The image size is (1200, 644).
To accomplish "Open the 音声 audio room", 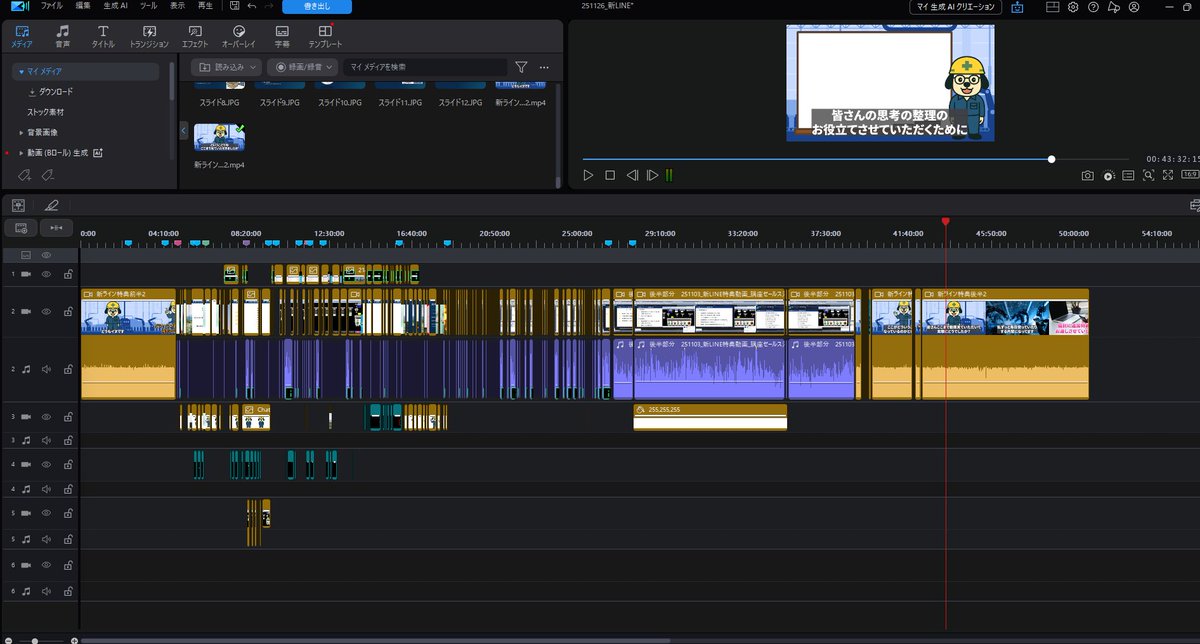I will (x=63, y=36).
